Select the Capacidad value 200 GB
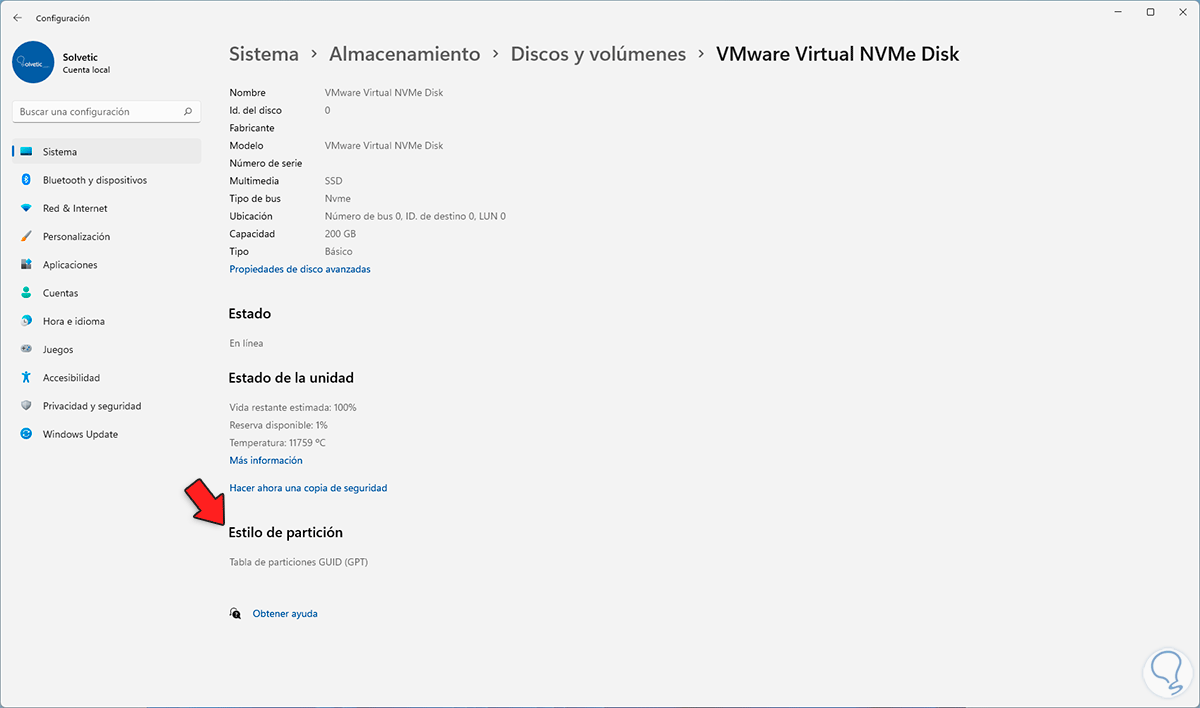Image resolution: width=1200 pixels, height=708 pixels. click(x=342, y=234)
